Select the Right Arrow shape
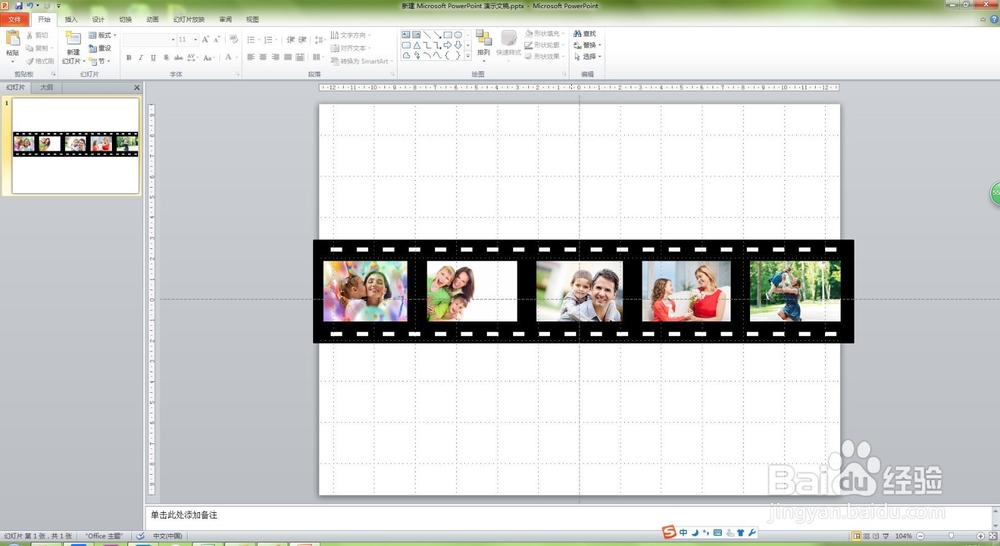 tap(447, 45)
